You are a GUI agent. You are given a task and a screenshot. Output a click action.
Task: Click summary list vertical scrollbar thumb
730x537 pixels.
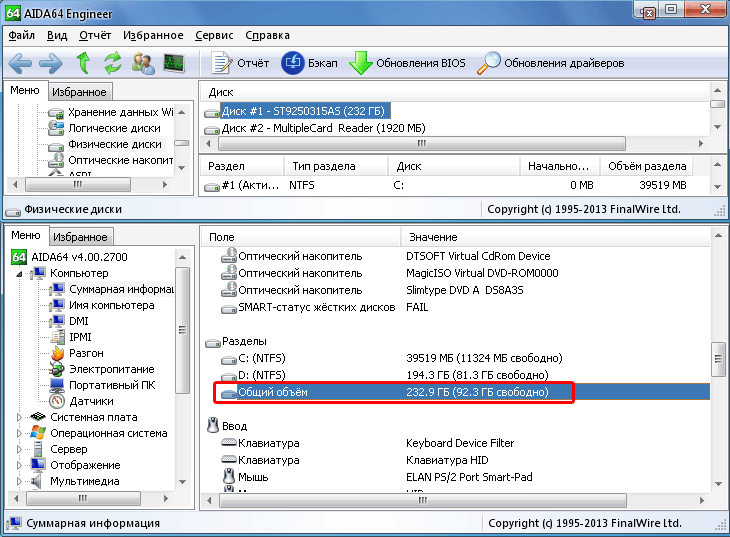(x=718, y=359)
